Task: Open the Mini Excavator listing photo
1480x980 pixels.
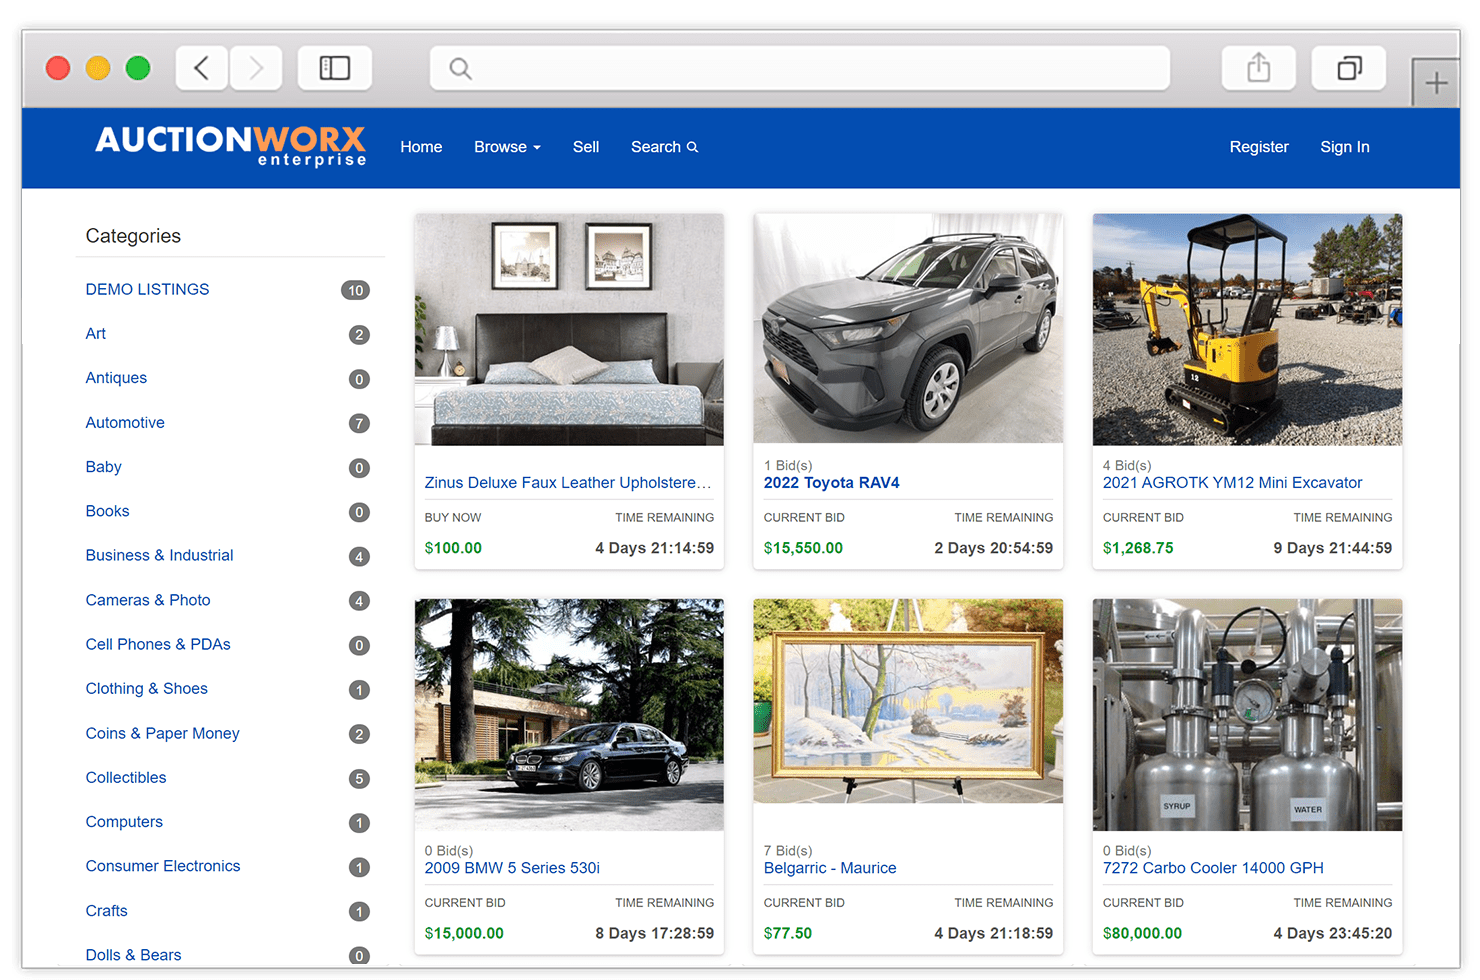Action: [1247, 329]
